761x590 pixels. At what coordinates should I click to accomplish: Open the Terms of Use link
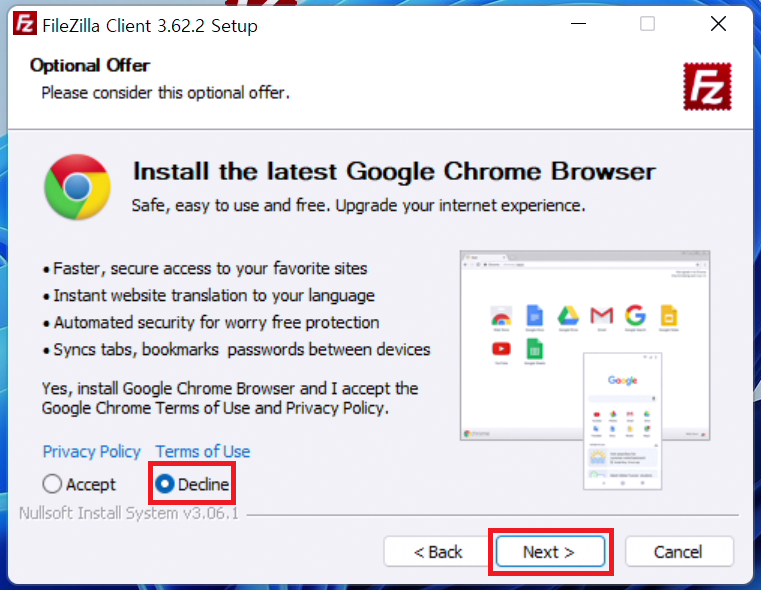pyautogui.click(x=203, y=452)
